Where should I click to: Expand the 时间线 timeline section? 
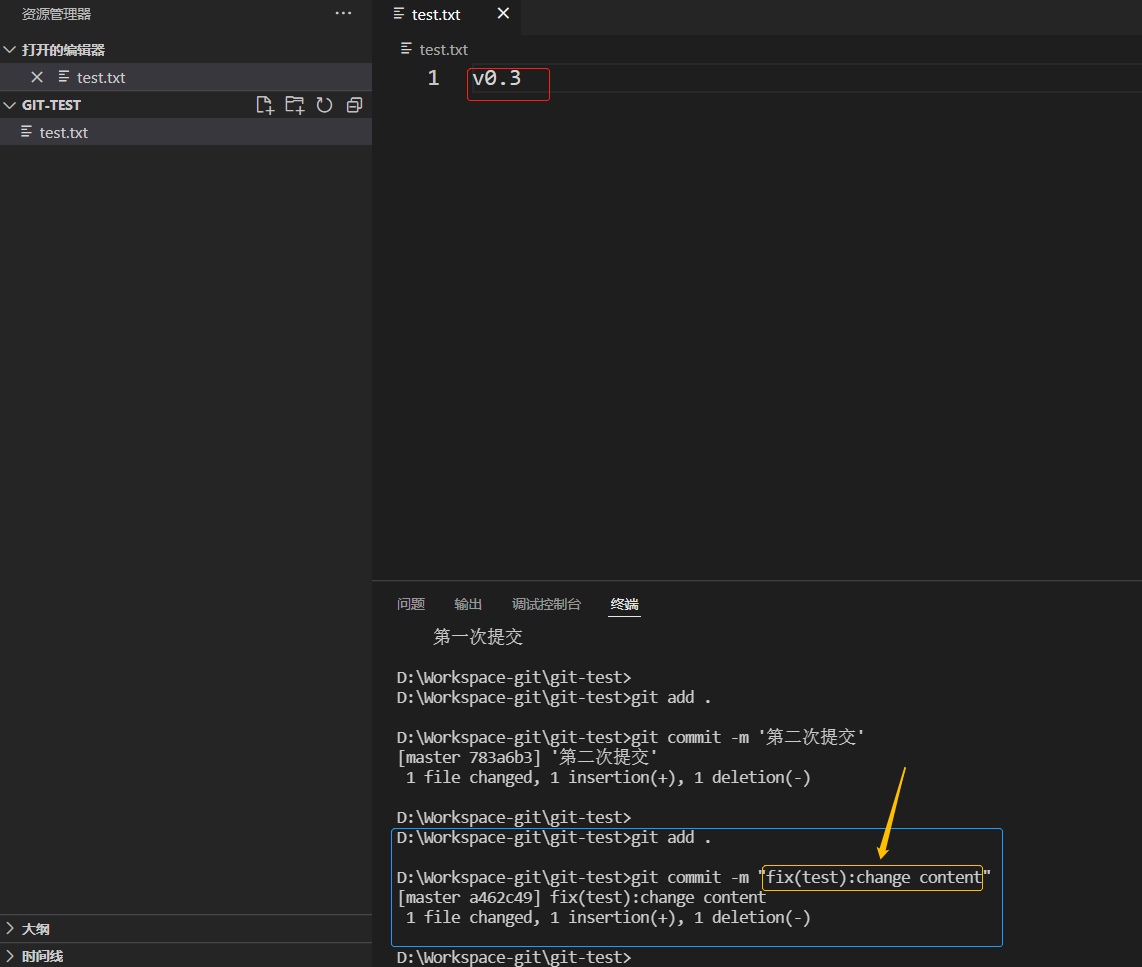[9, 955]
